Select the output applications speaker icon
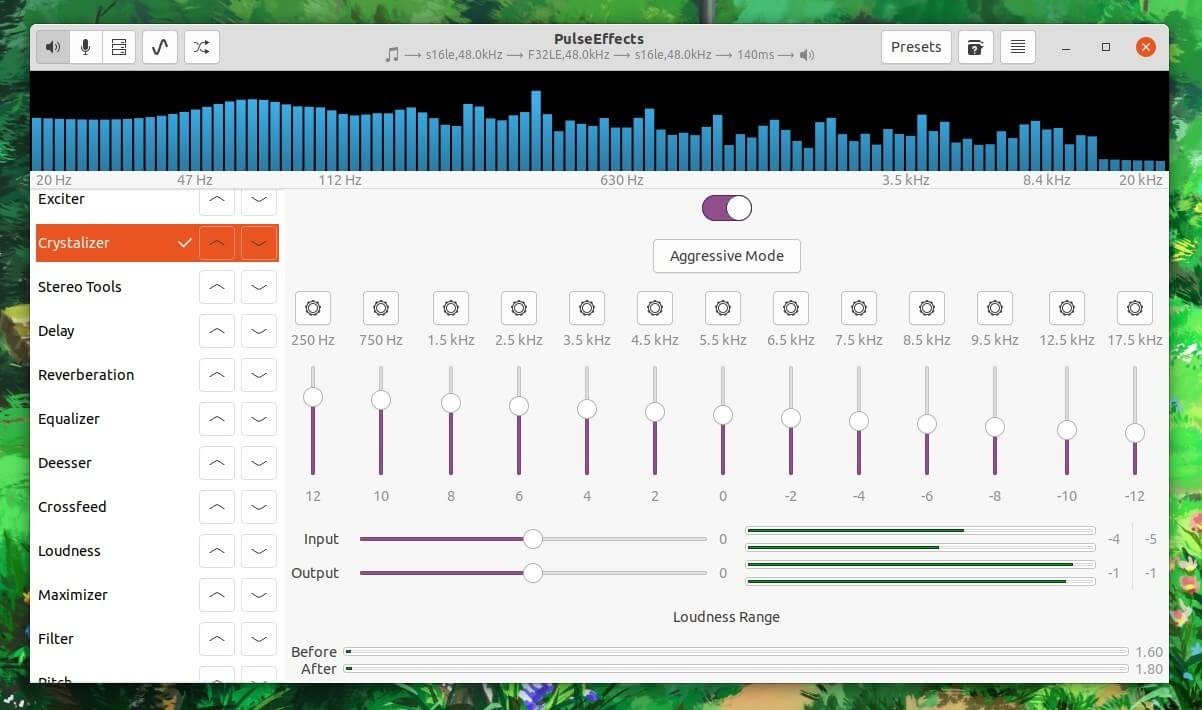 52,46
